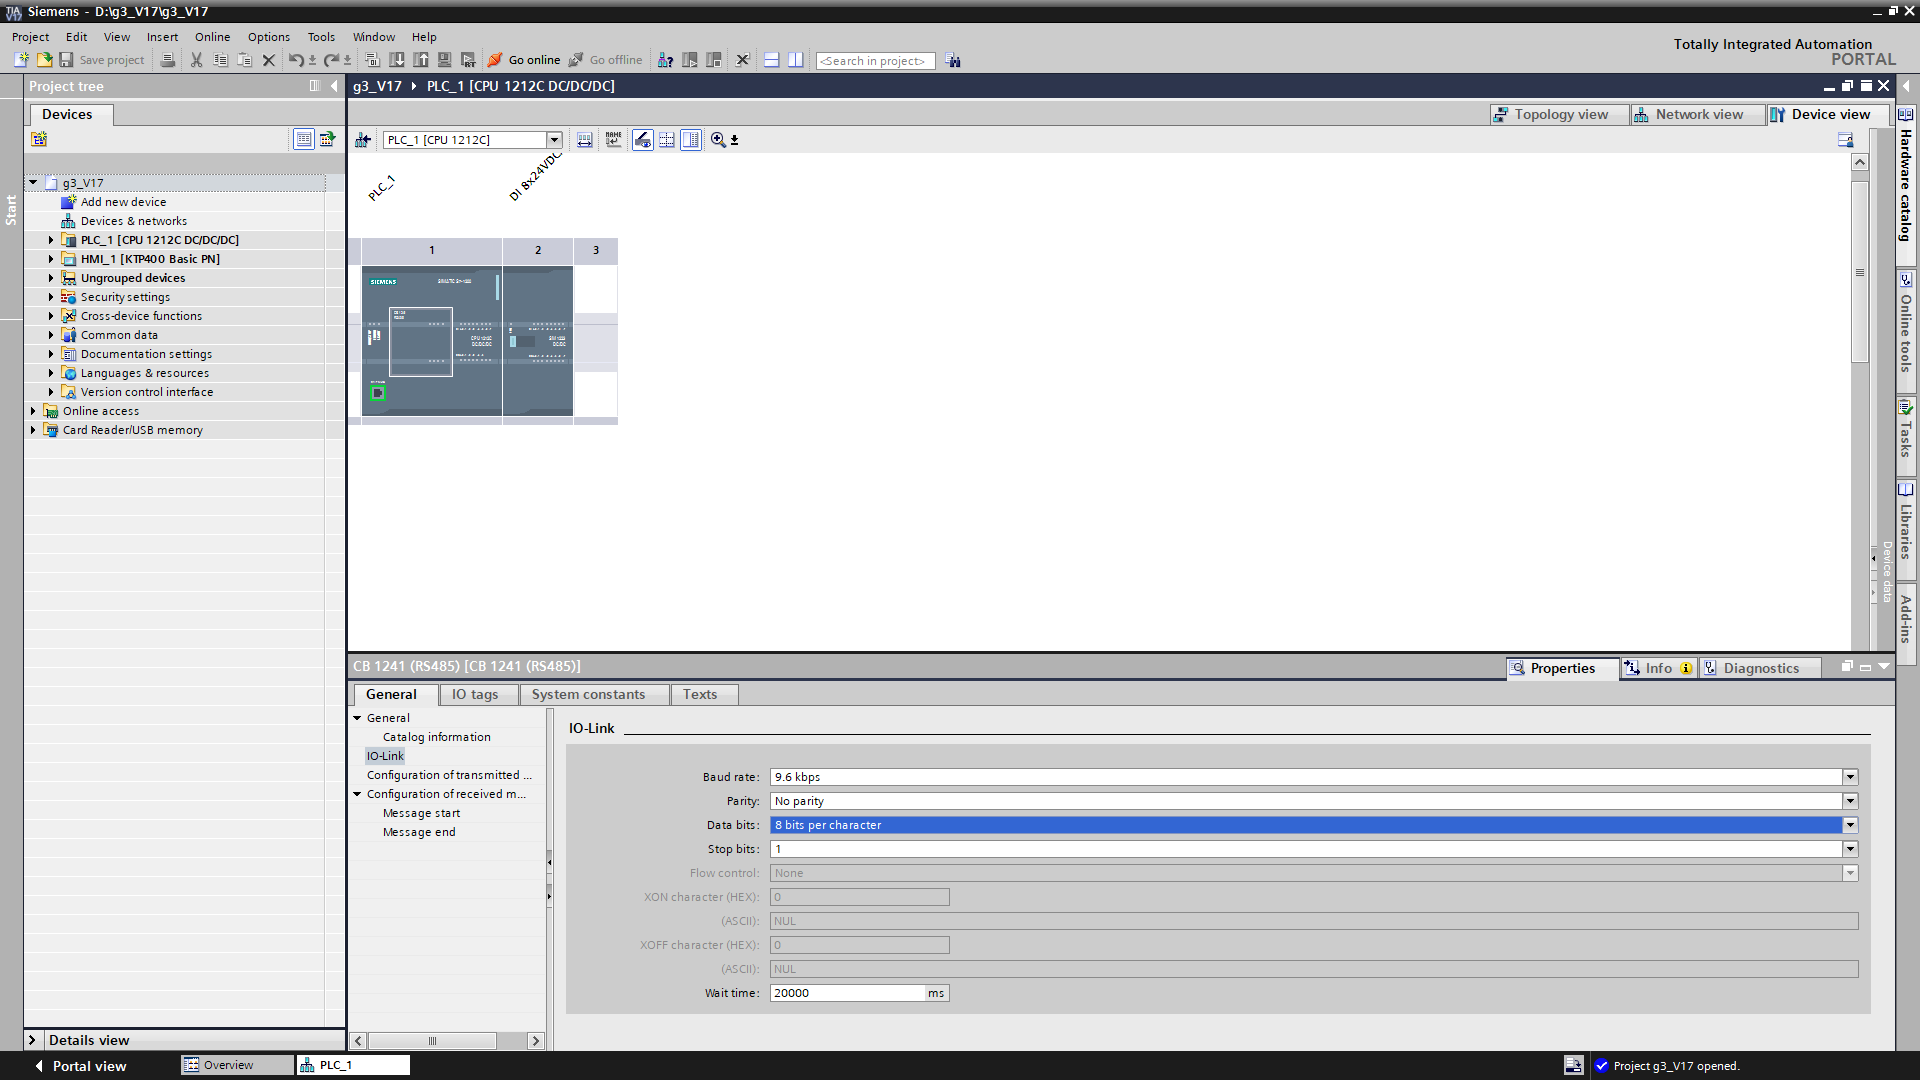Switch to Topology view tab
Viewport: 1920px width, 1080px height.
[x=1559, y=114]
